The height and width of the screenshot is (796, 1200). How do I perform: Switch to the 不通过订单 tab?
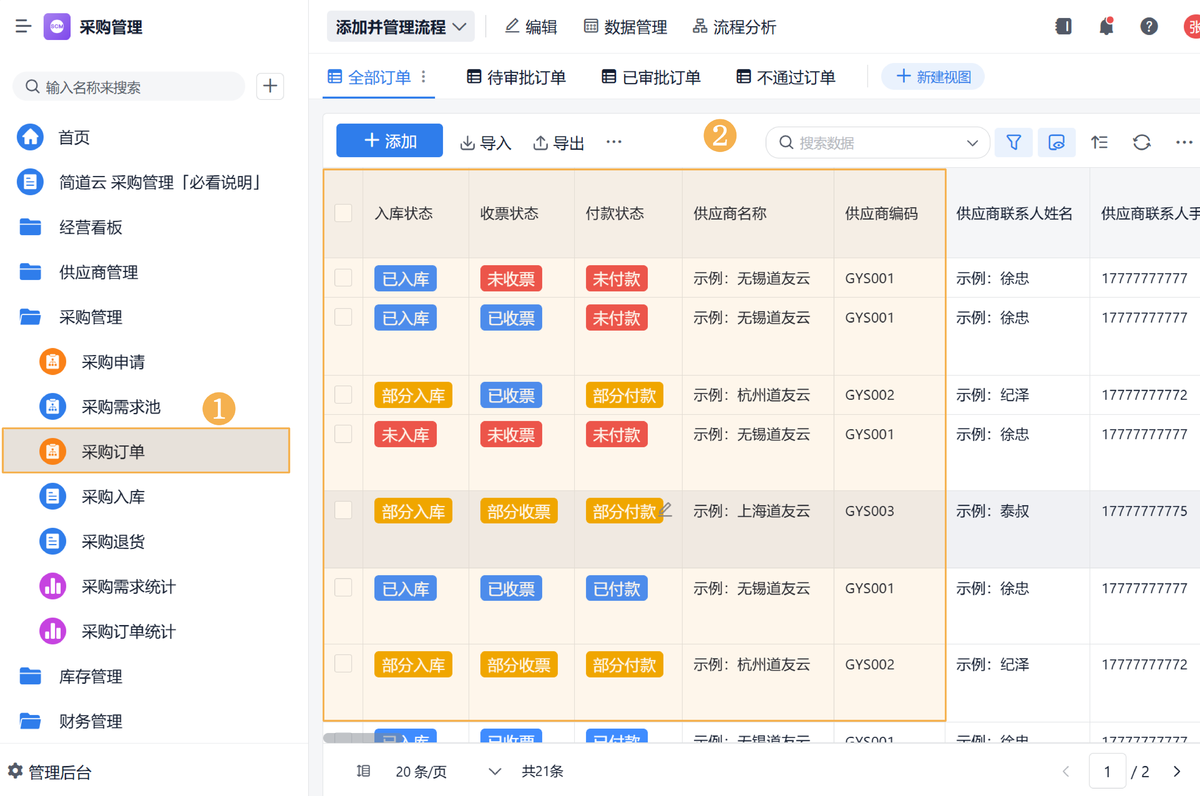click(785, 77)
